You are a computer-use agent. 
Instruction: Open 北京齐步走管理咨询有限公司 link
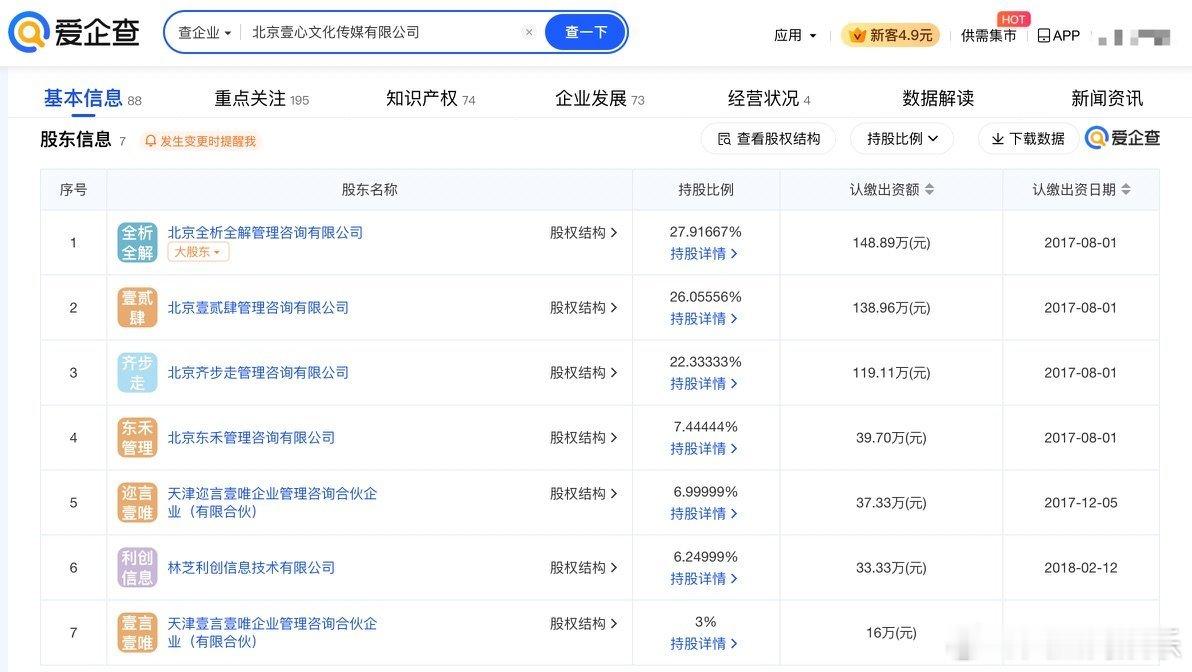(258, 372)
